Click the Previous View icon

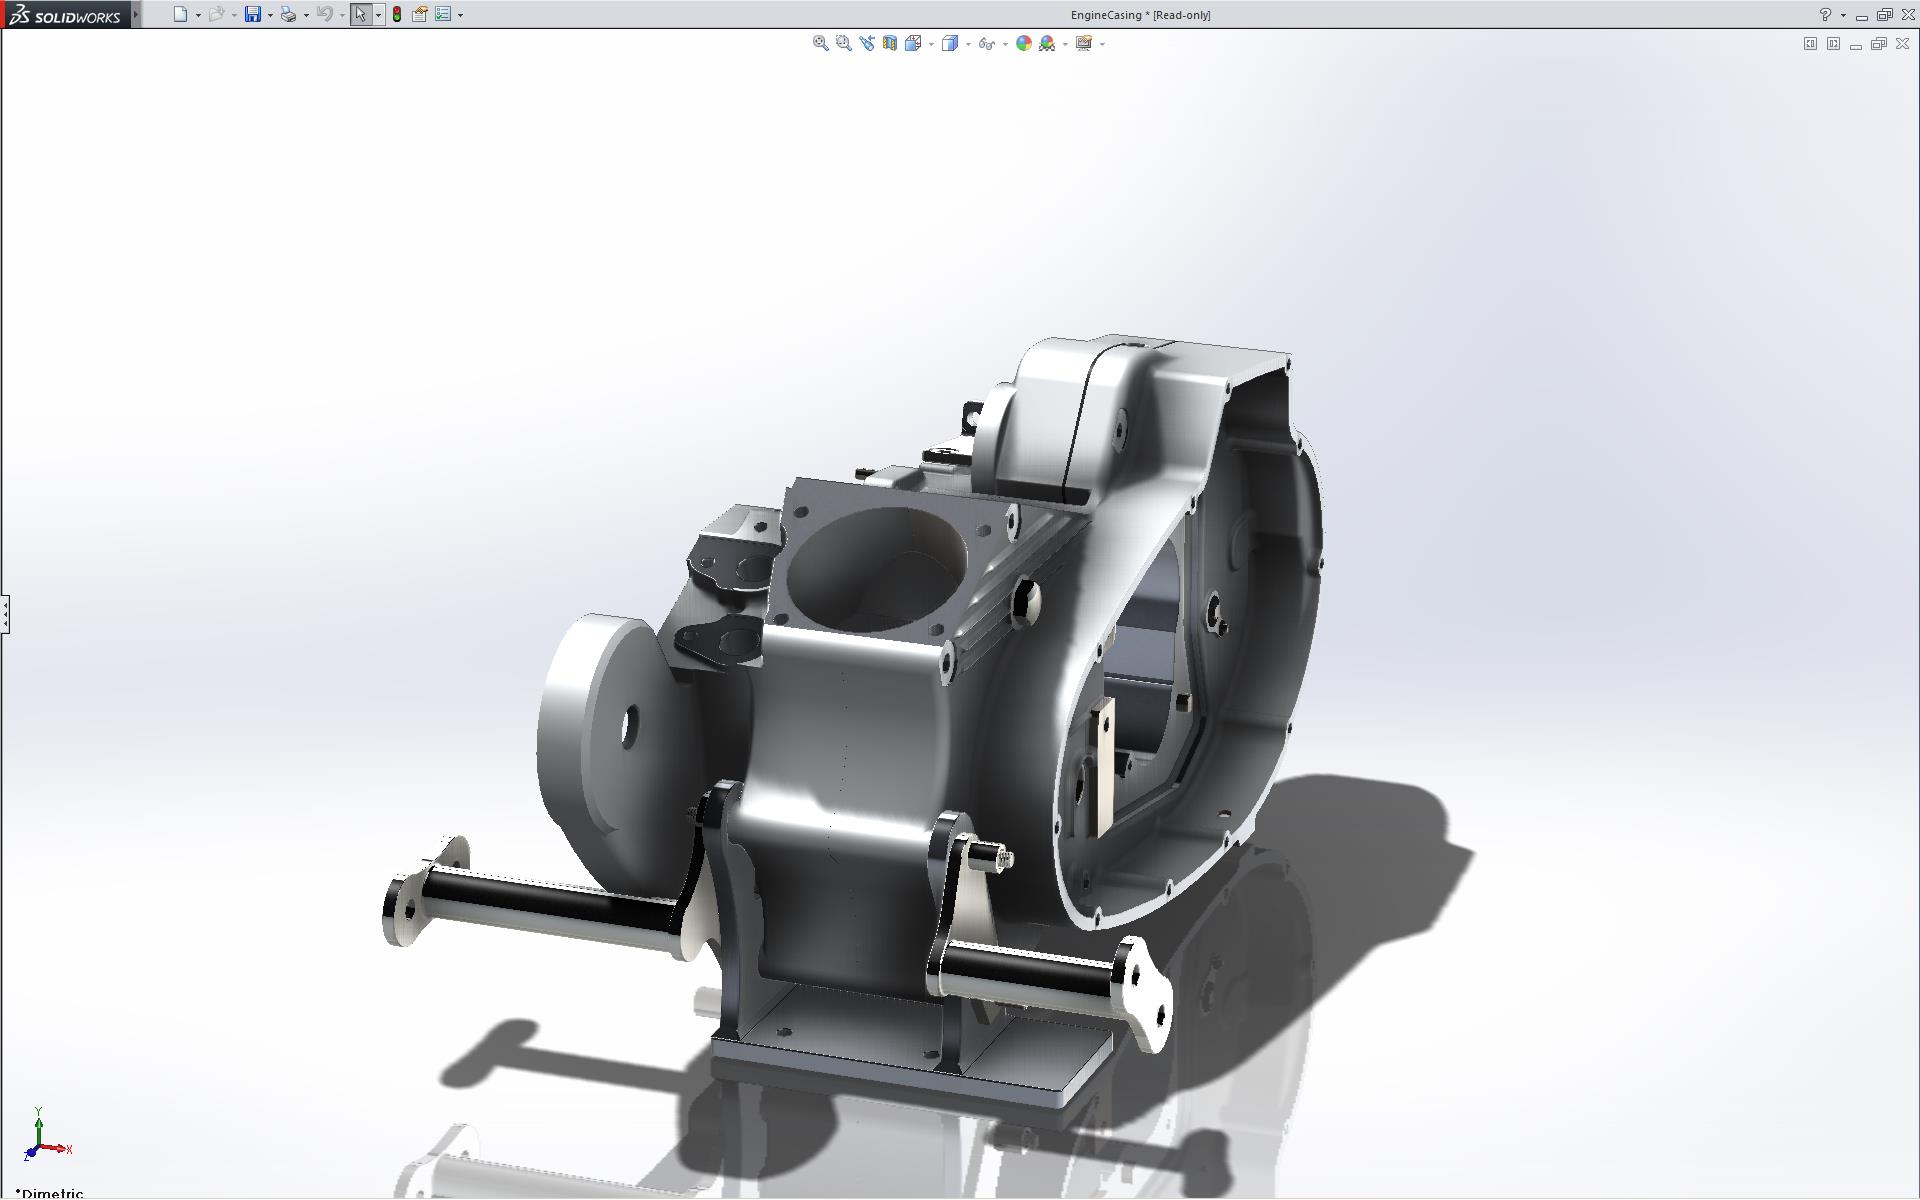(x=866, y=43)
